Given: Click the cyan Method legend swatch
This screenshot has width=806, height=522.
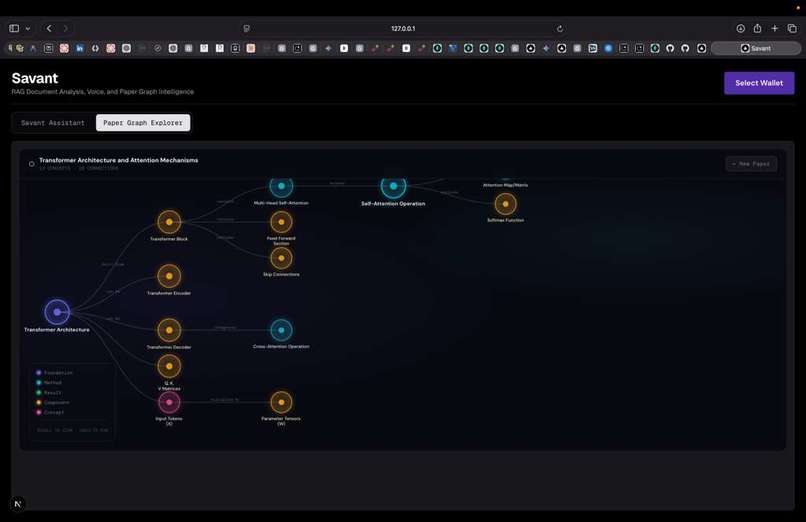Looking at the screenshot, I should (39, 382).
